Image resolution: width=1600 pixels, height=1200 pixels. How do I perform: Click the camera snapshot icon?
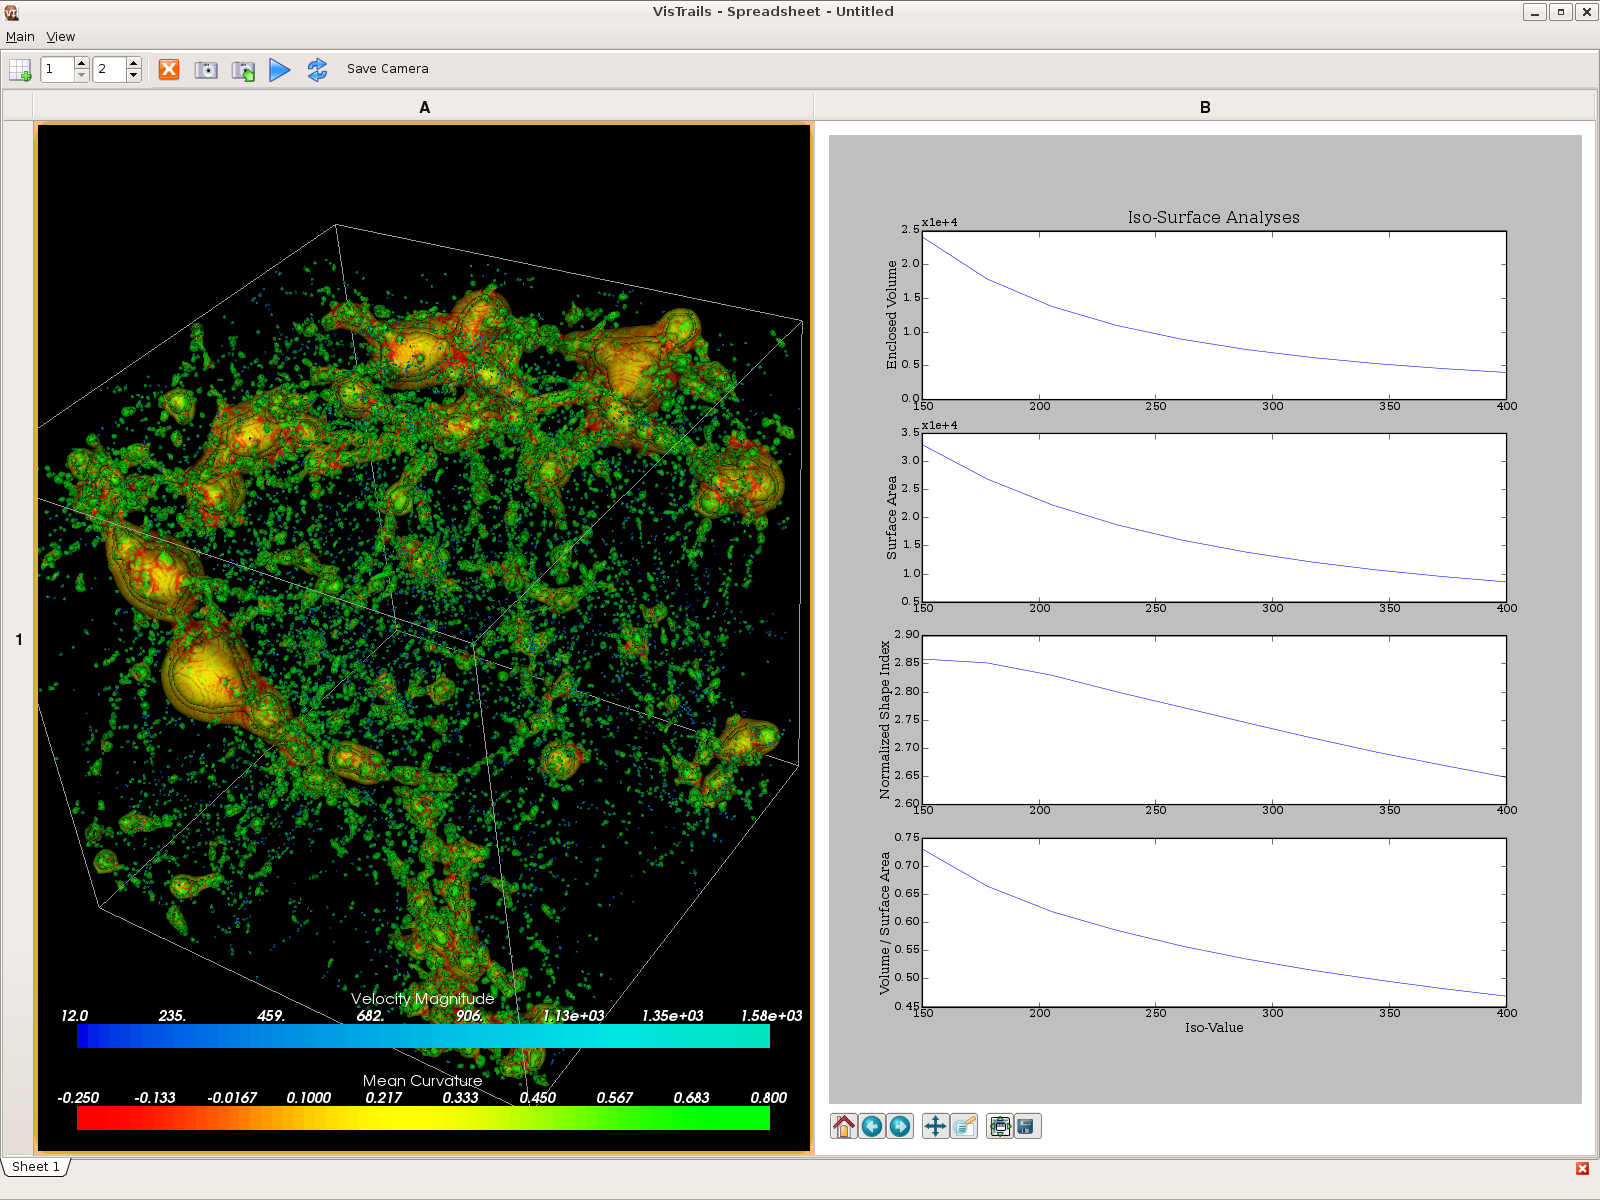pos(206,69)
